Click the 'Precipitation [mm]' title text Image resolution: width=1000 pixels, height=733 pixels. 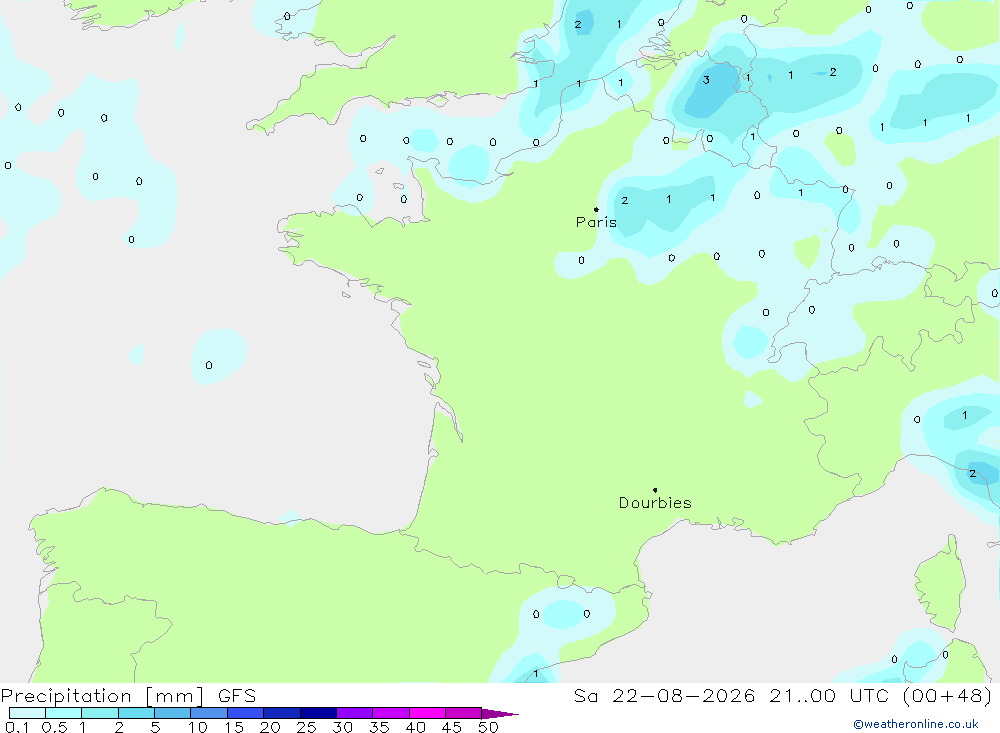point(102,696)
